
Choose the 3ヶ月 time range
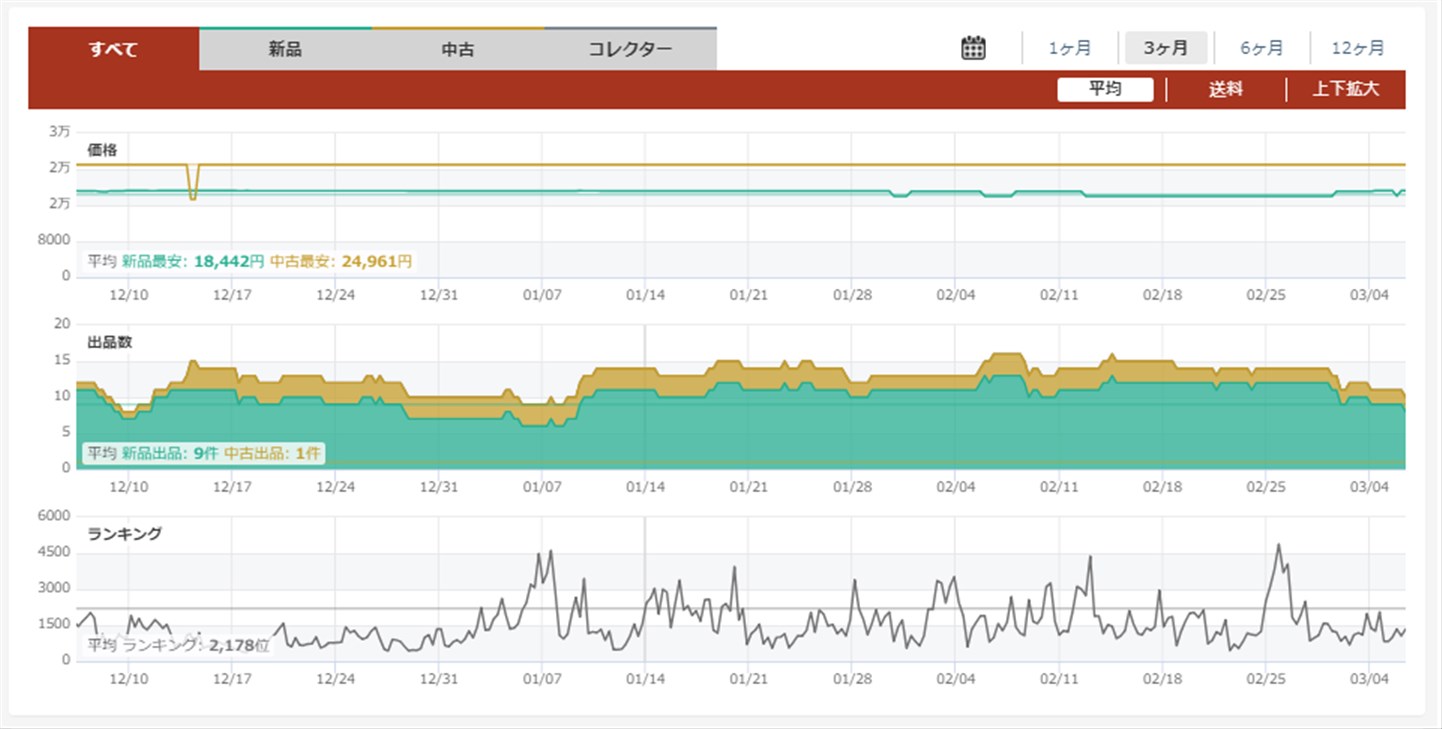point(1166,48)
